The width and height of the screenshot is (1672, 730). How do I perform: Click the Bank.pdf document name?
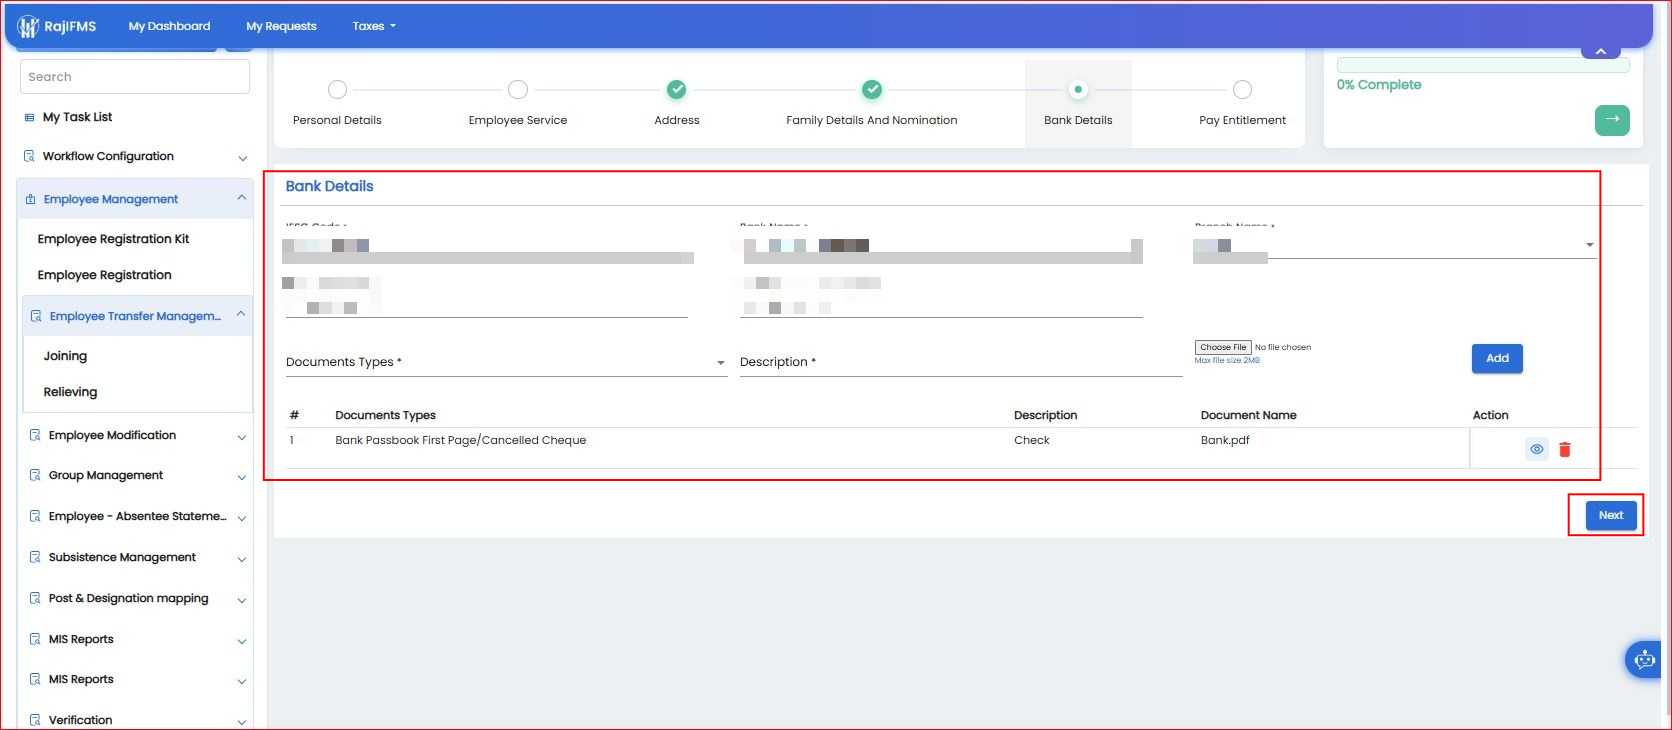[x=1225, y=440]
